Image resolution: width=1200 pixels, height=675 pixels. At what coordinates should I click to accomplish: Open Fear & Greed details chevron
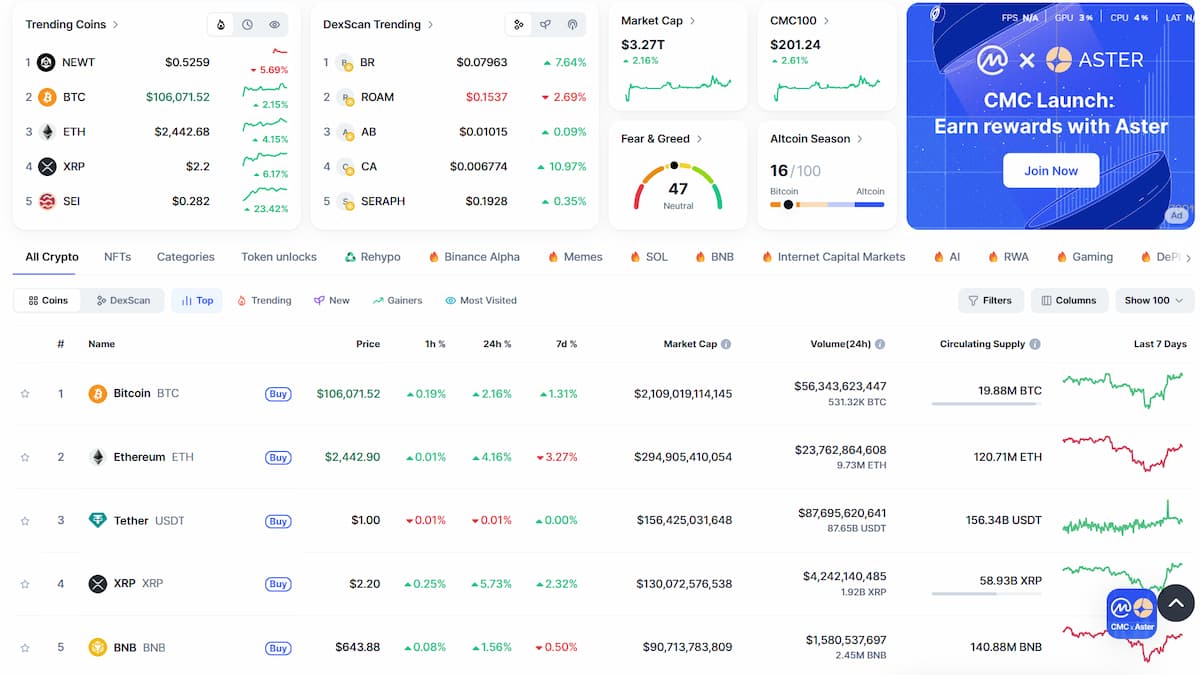pos(700,139)
